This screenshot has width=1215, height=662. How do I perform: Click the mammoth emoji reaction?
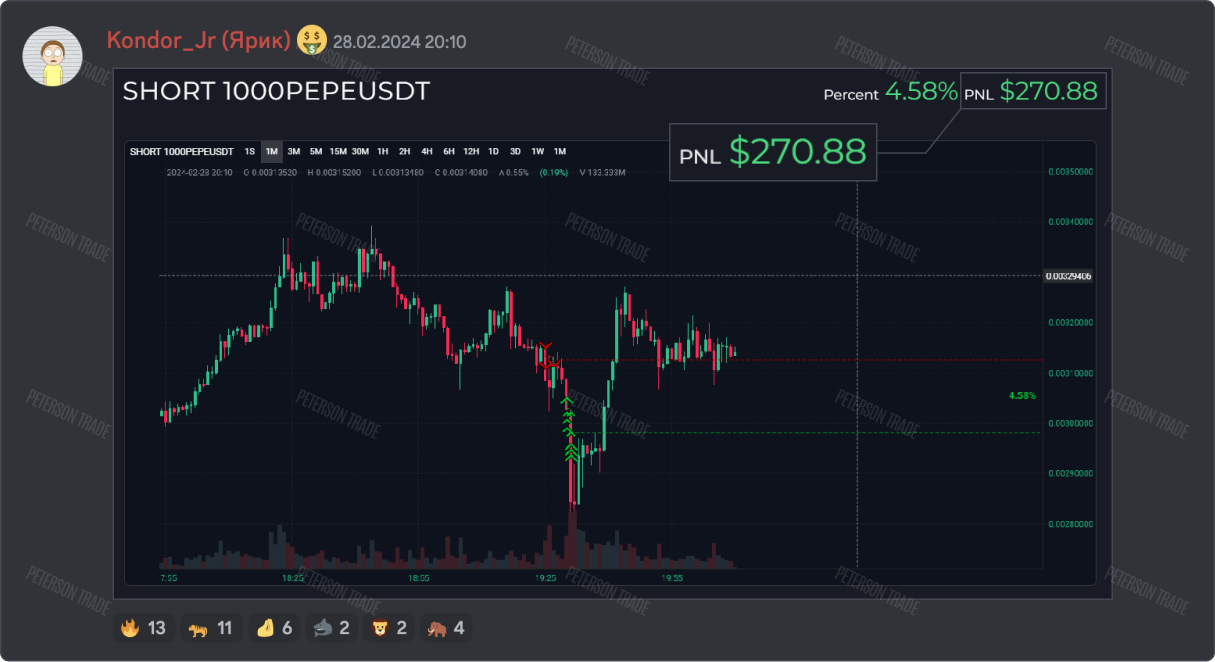click(444, 628)
